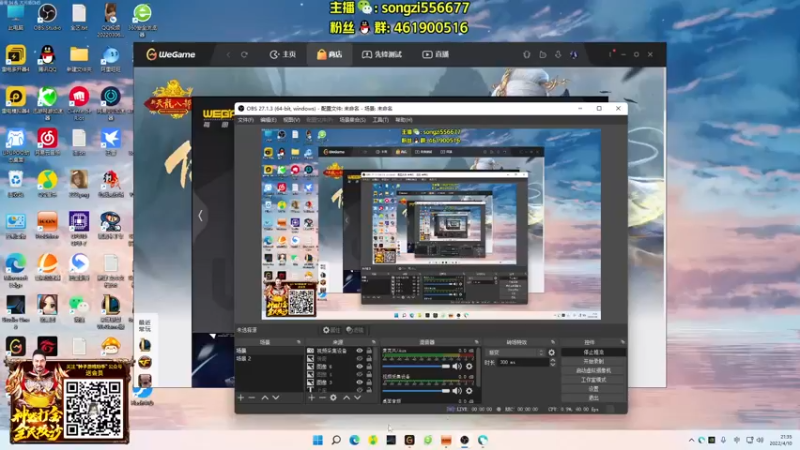Click the 开始录制 button in OBS controls
Screen dimensions: 800x450
pyautogui.click(x=593, y=361)
